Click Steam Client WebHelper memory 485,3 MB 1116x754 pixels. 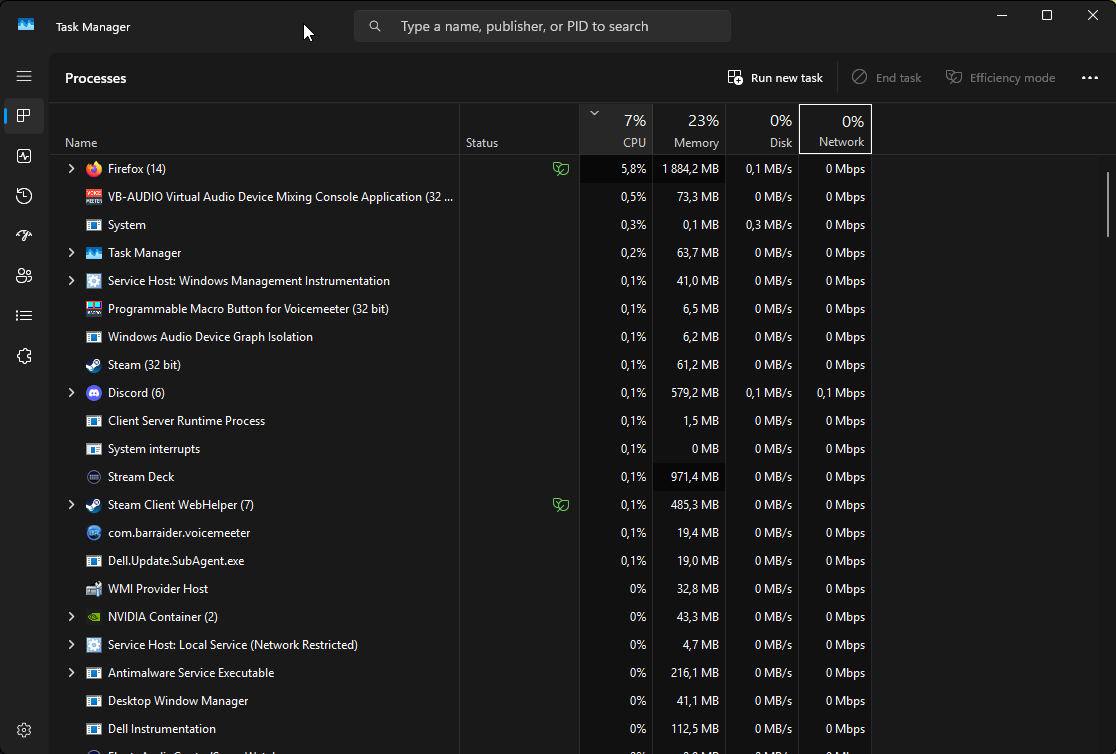click(695, 505)
